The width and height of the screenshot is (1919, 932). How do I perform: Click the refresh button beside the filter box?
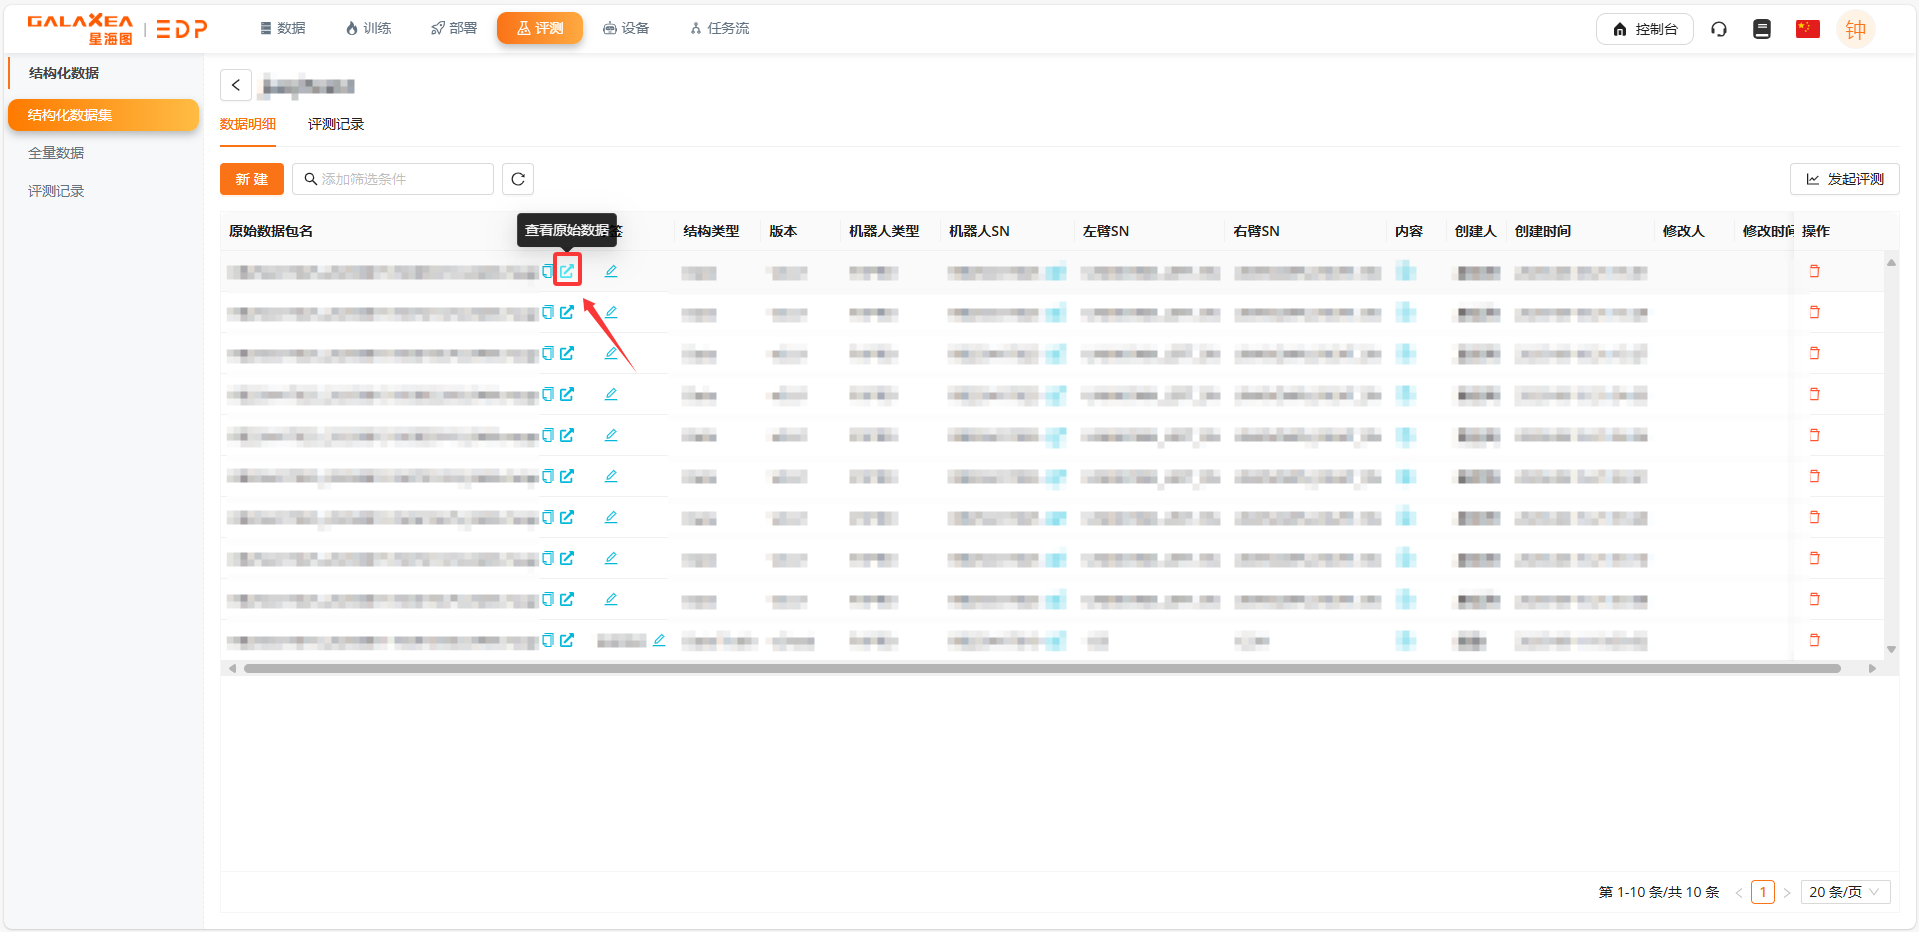(x=518, y=179)
